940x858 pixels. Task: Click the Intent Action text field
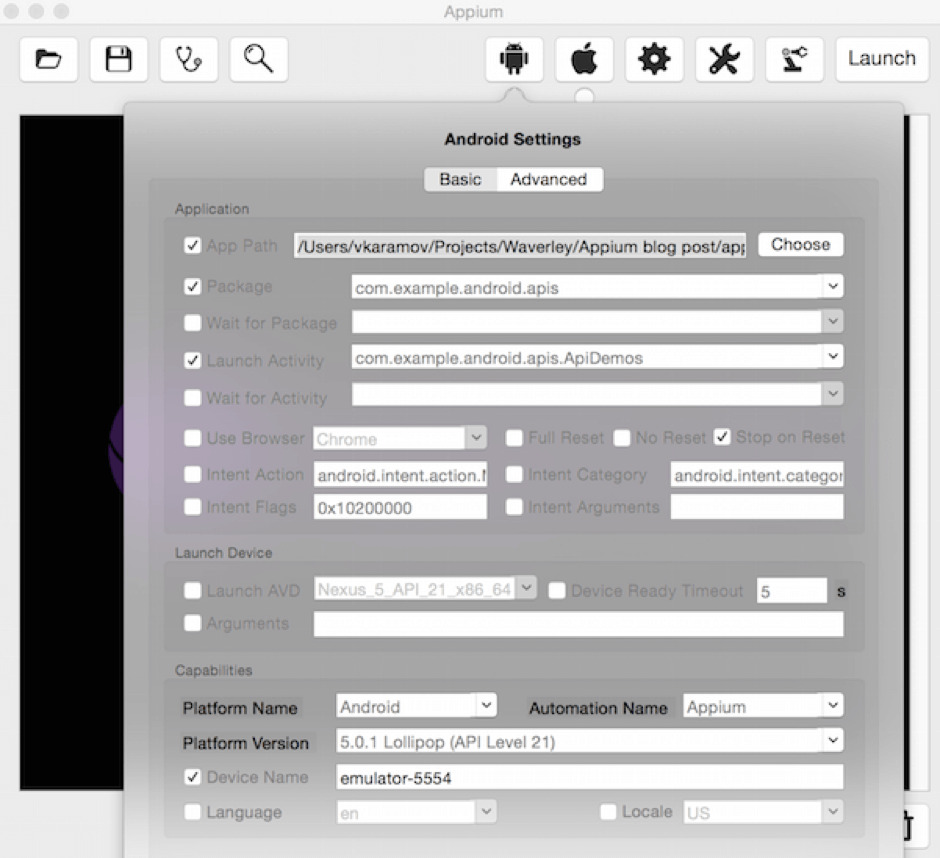tap(400, 474)
